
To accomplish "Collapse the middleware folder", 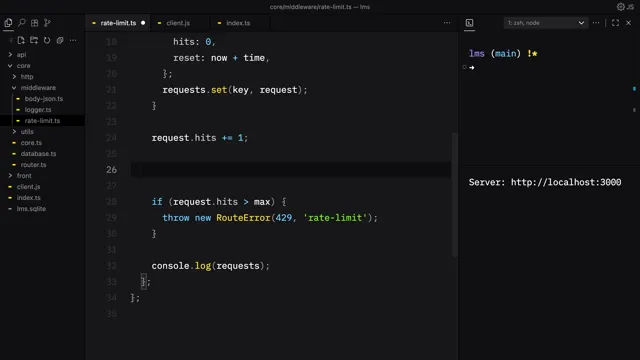I will (x=38, y=88).
